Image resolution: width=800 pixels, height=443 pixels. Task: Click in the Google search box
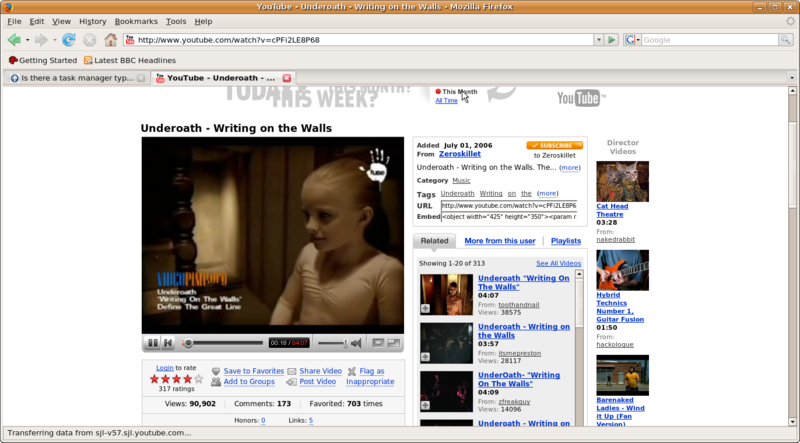point(710,40)
